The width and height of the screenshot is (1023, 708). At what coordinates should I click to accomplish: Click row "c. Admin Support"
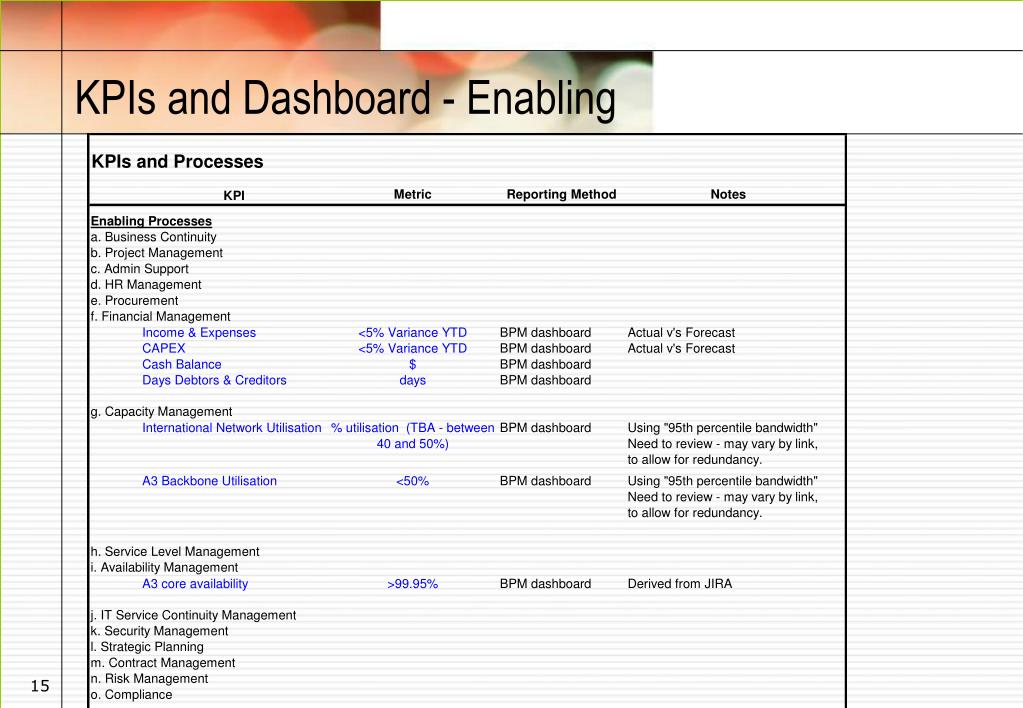[140, 269]
